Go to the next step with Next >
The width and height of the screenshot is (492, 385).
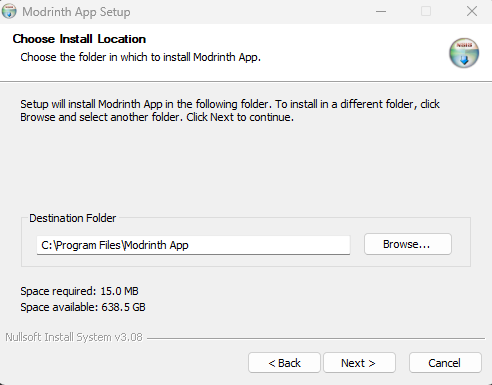(x=359, y=363)
